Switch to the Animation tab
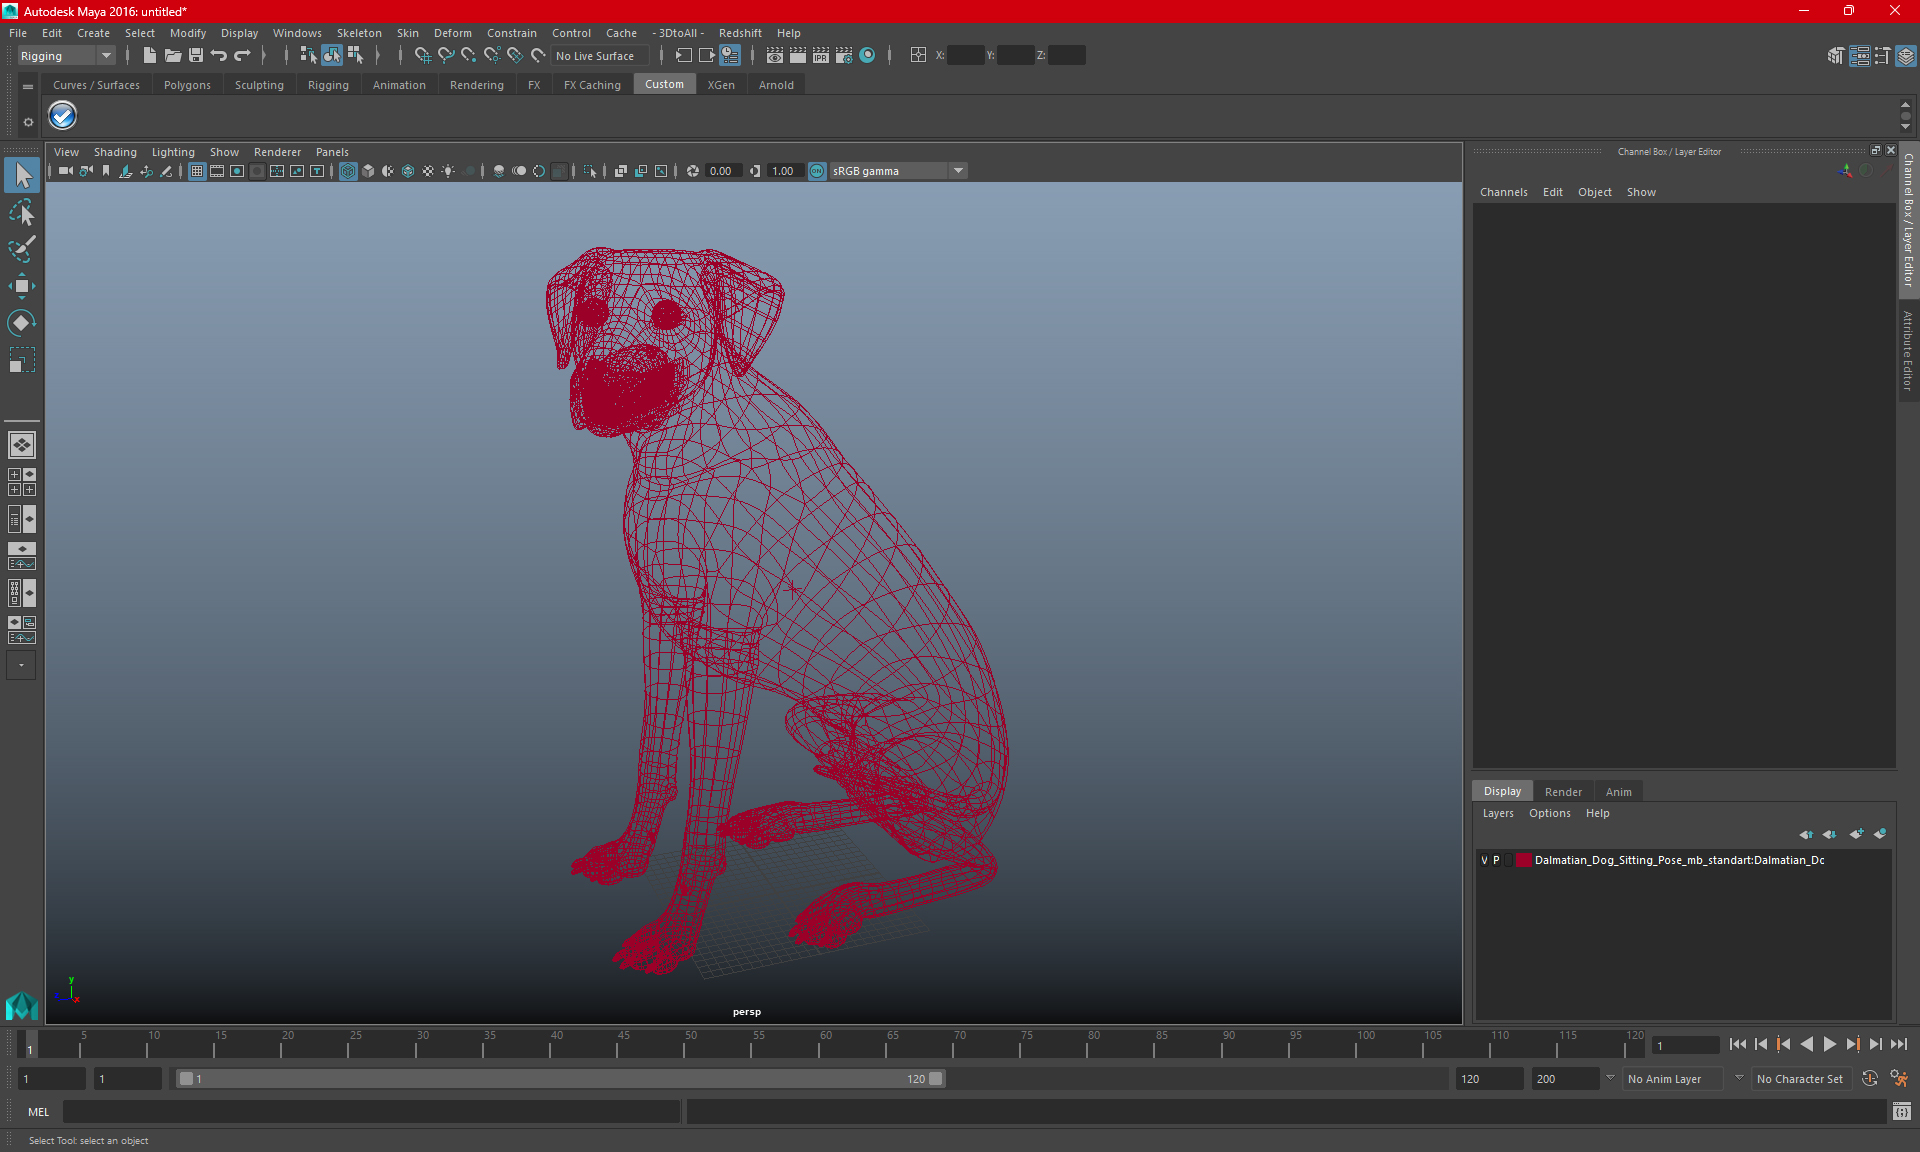 (396, 85)
